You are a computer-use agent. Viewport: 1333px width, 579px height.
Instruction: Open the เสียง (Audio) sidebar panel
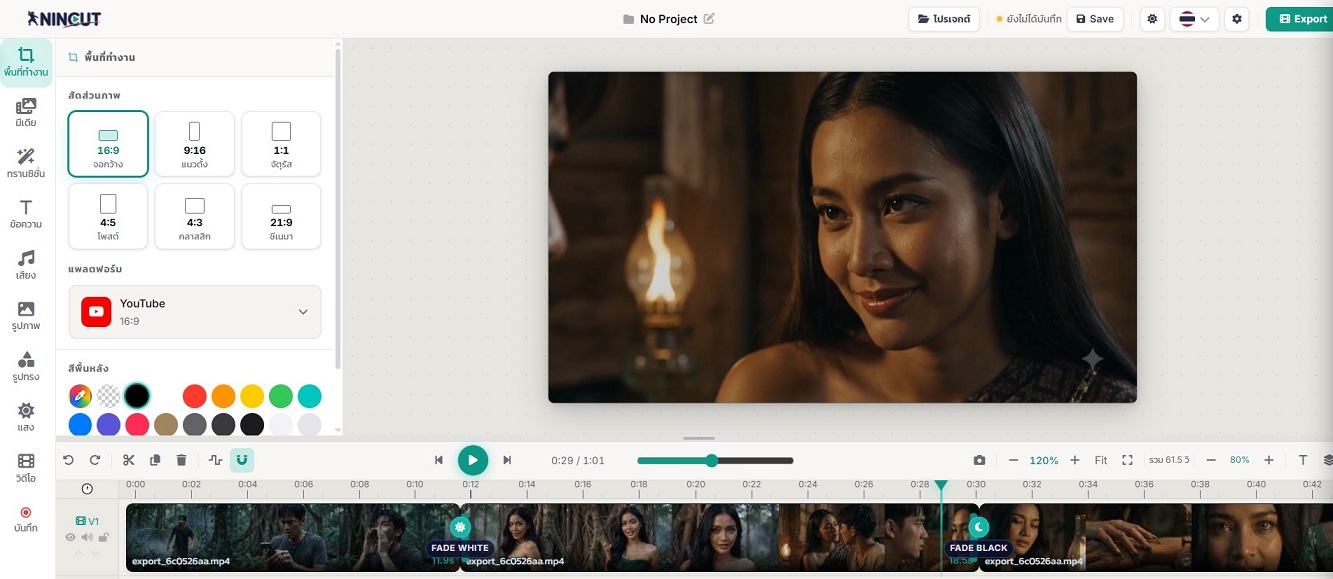click(26, 265)
